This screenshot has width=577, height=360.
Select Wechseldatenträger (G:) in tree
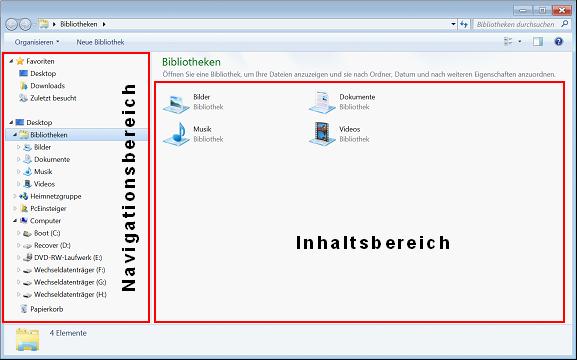coord(70,282)
